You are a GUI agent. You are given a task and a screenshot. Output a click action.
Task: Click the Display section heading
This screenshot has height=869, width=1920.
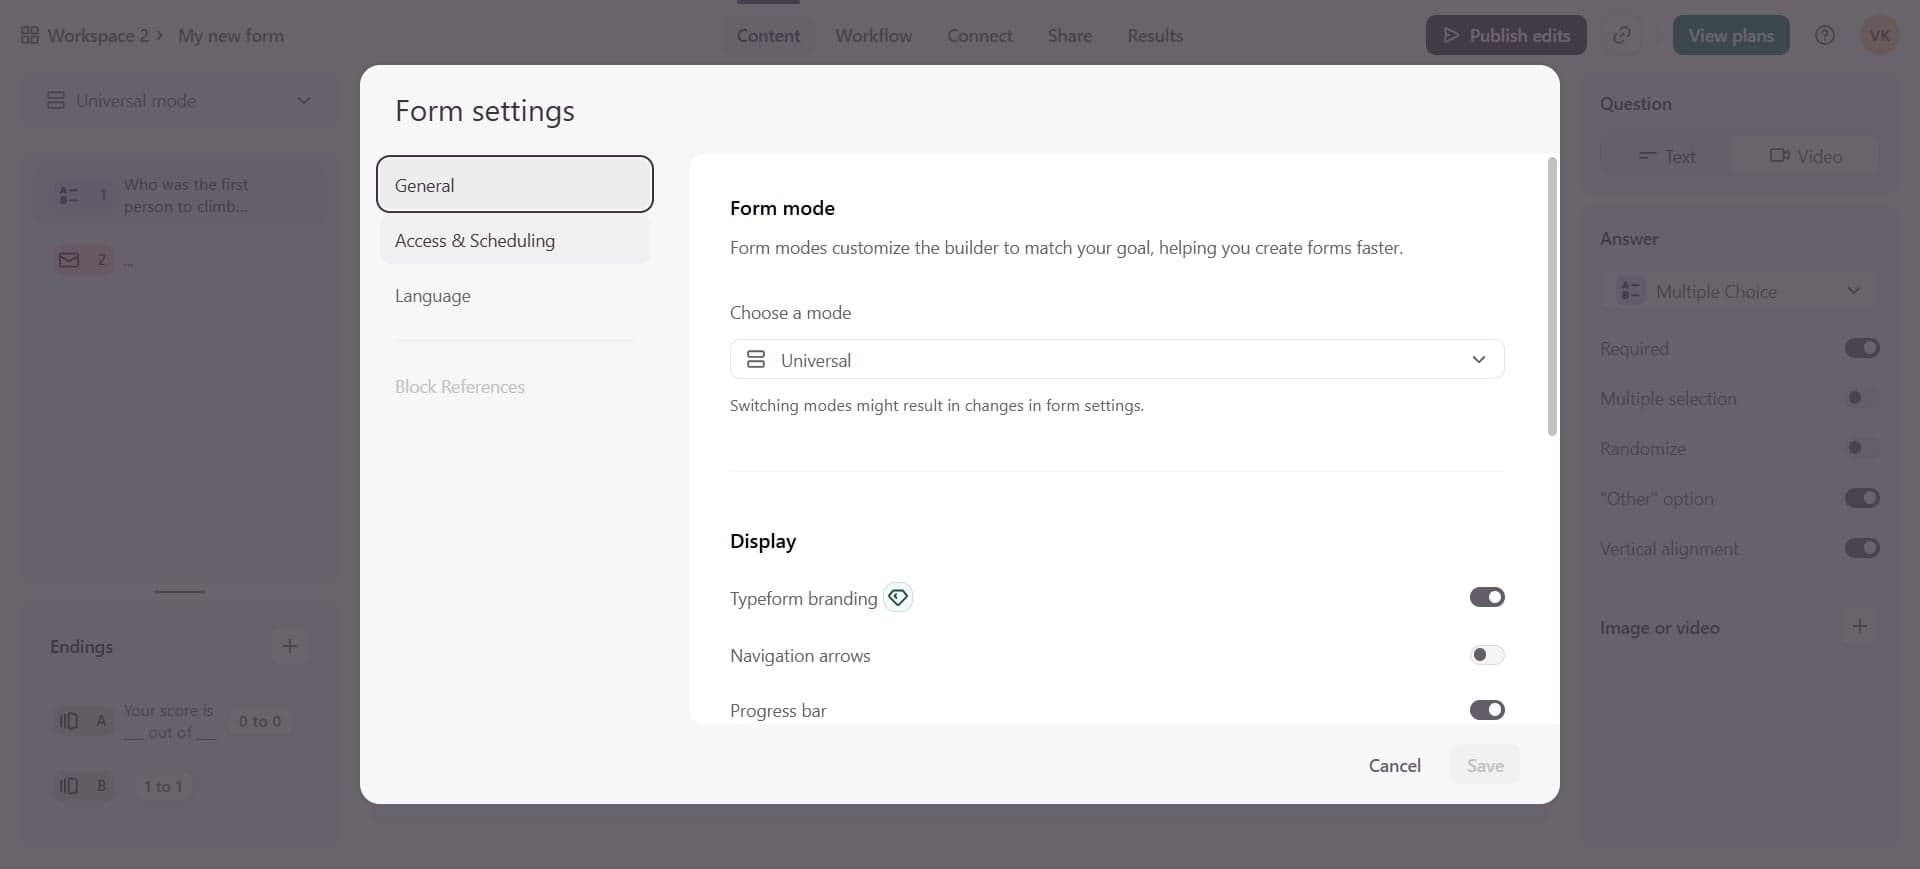(763, 541)
